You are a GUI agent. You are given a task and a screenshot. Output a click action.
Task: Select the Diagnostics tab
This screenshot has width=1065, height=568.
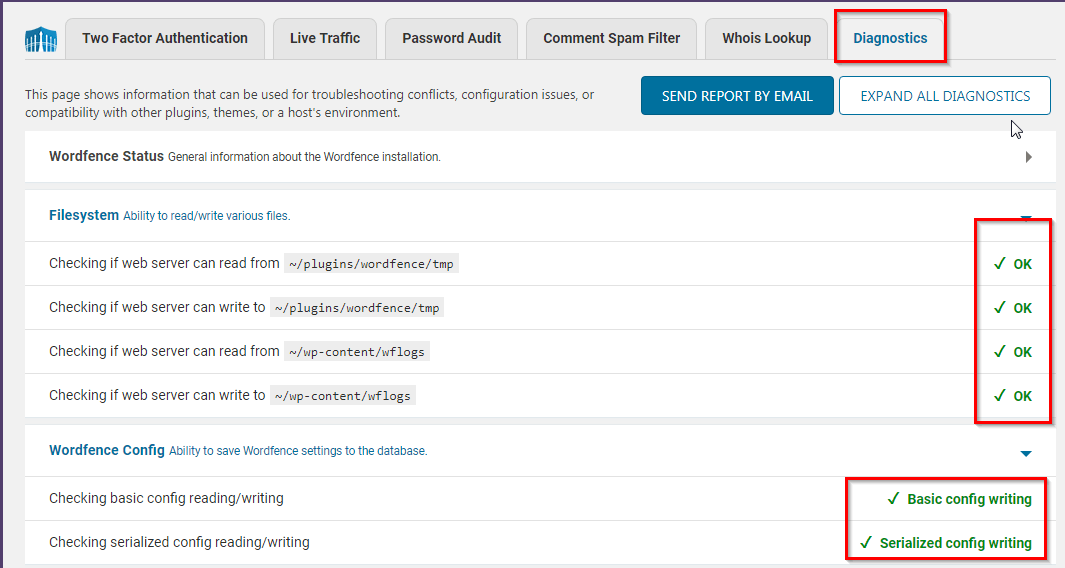(x=890, y=39)
